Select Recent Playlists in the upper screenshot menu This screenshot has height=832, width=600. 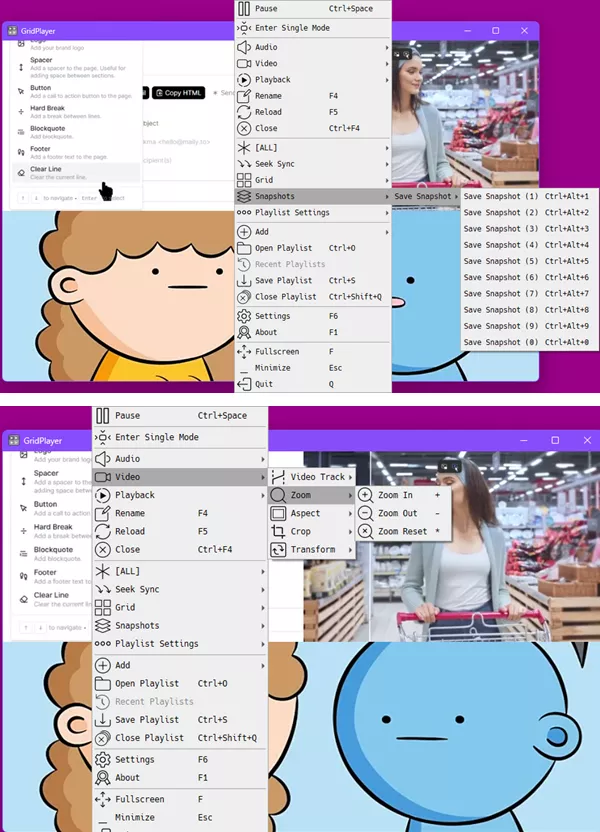coord(313,264)
